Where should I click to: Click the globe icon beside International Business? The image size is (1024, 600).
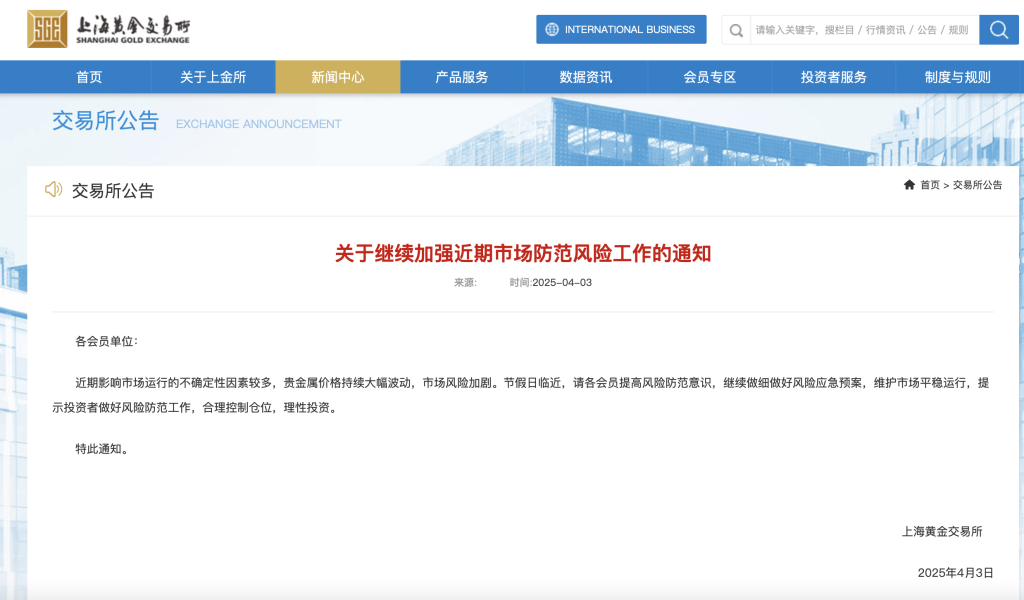[551, 30]
